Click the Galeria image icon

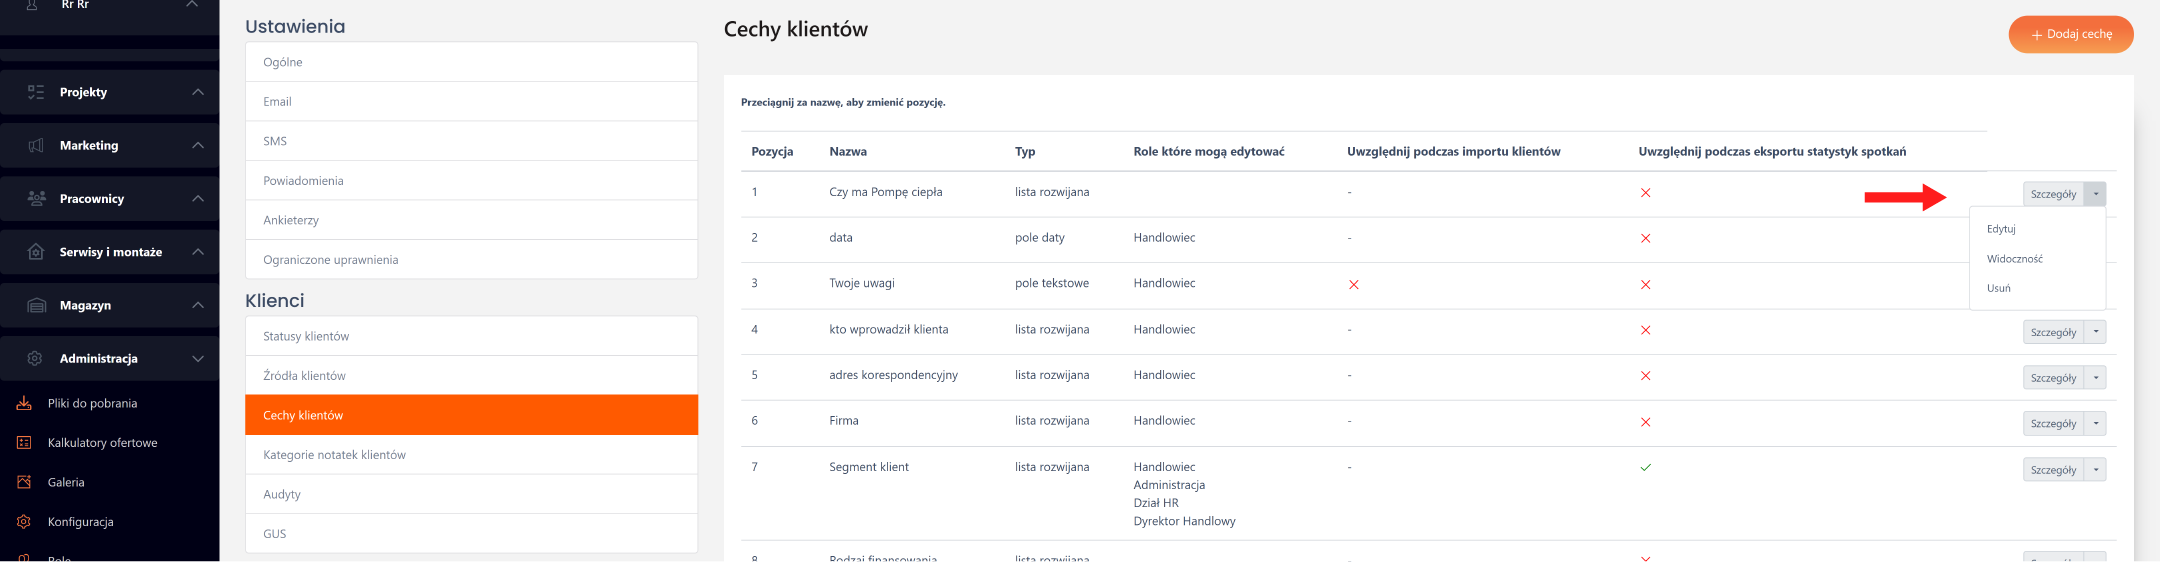tap(24, 482)
